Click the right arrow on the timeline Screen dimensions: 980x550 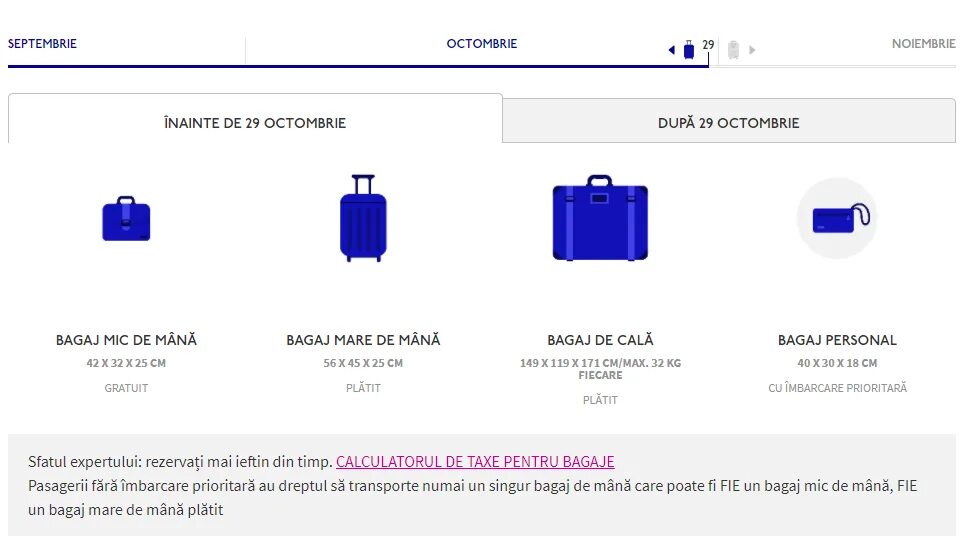point(752,50)
